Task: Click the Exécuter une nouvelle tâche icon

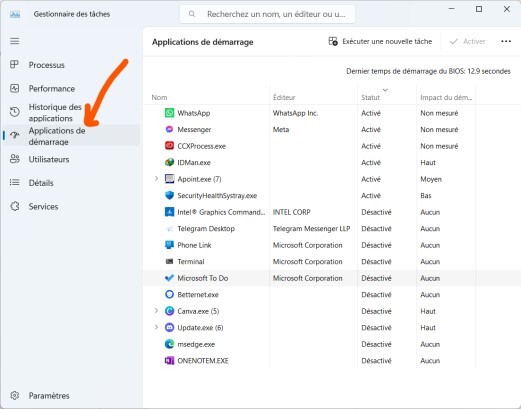Action: point(333,41)
